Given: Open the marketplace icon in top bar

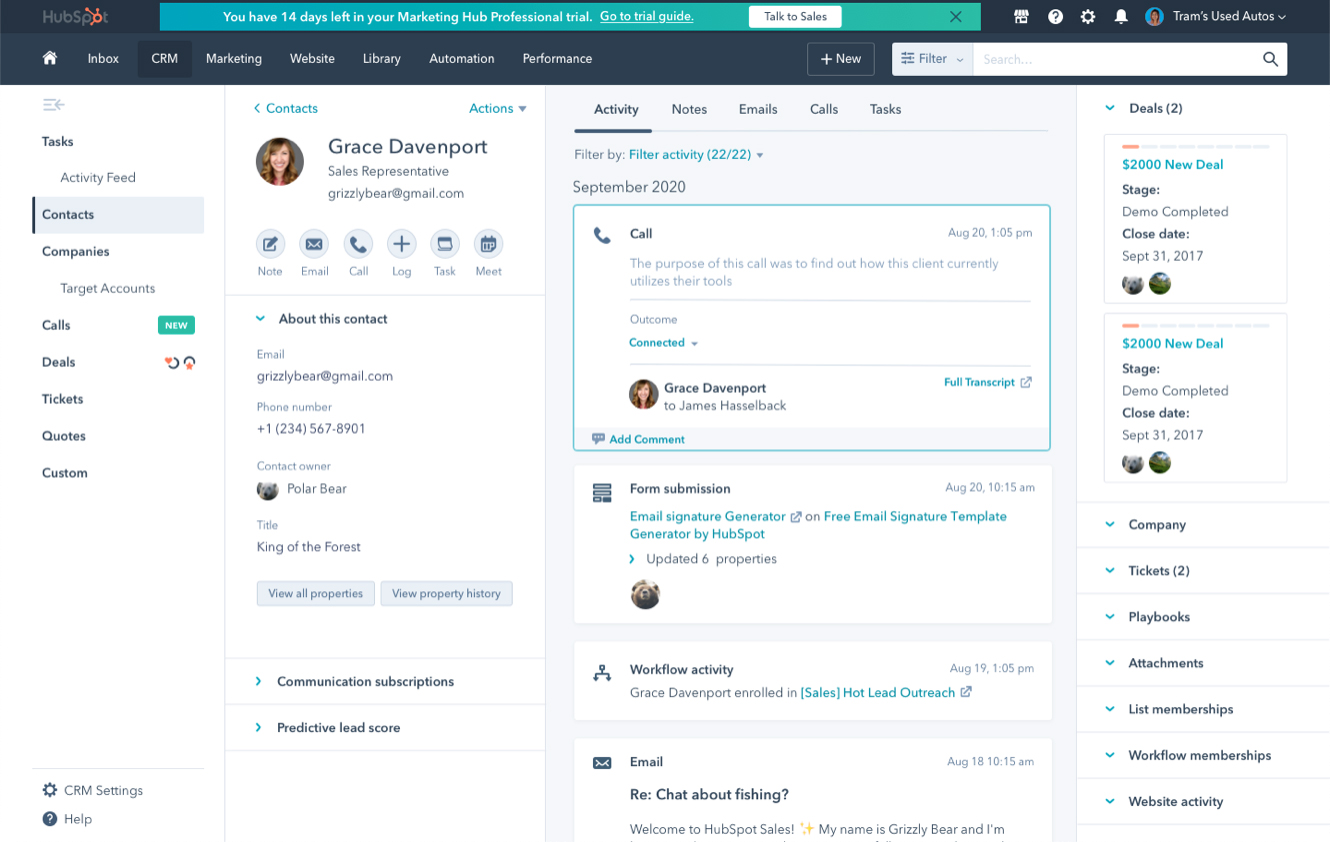Looking at the screenshot, I should 1021,17.
